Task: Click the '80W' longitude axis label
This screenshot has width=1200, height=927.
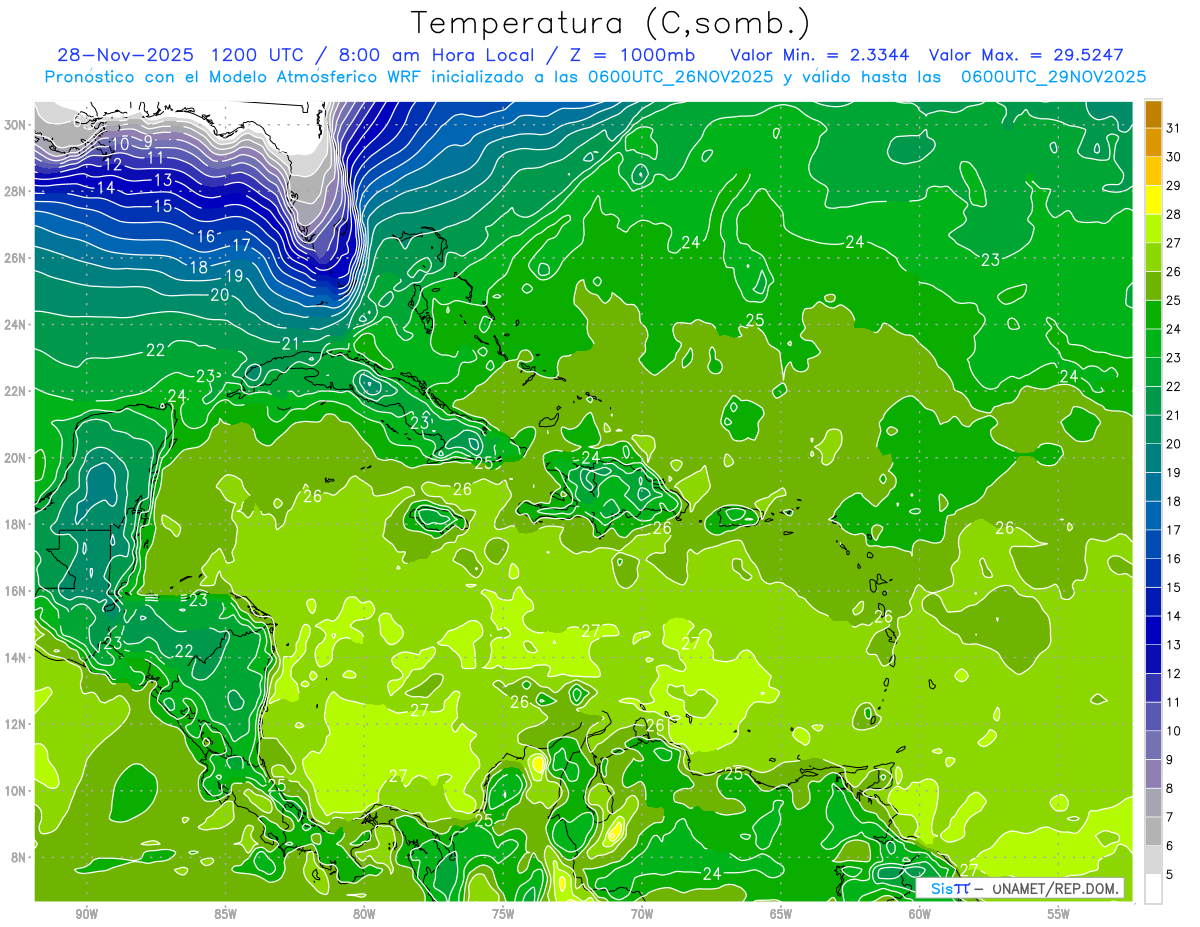Action: coord(364,914)
